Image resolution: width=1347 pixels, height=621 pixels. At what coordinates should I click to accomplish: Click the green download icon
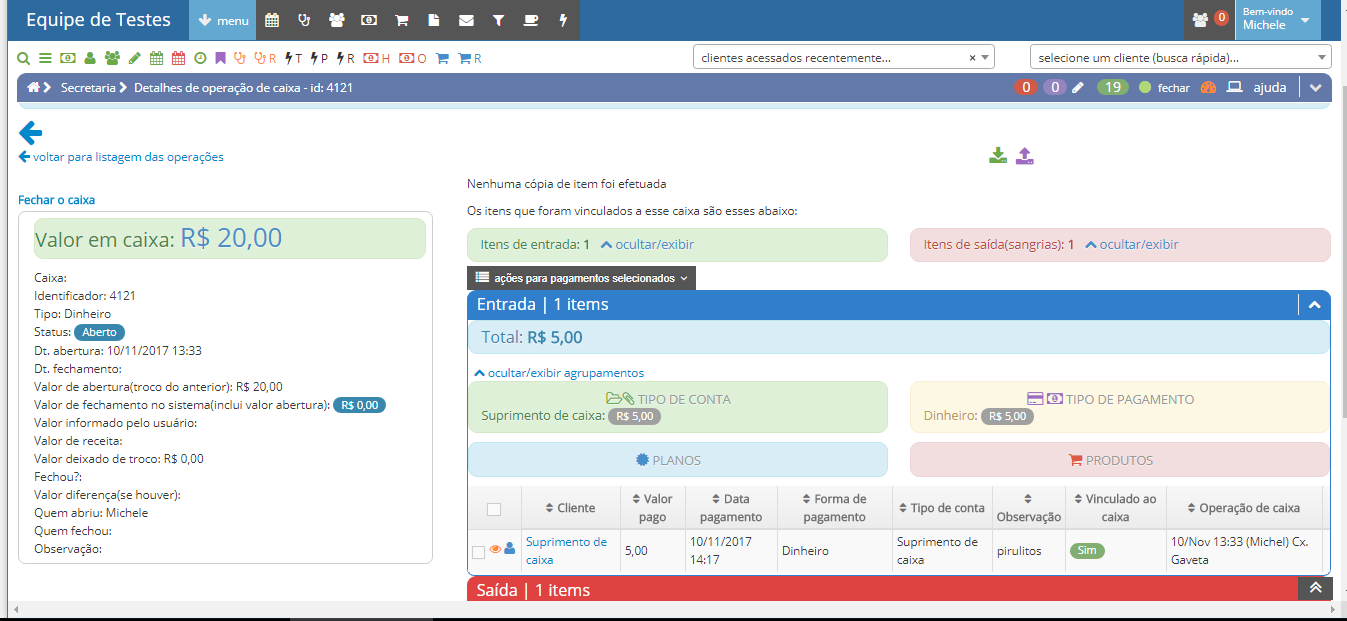tap(997, 155)
